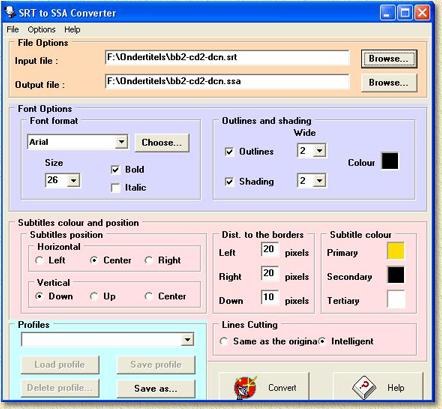Screen dimensions: 442x409
Task: Open the Shading width dropdown
Action: (320, 181)
